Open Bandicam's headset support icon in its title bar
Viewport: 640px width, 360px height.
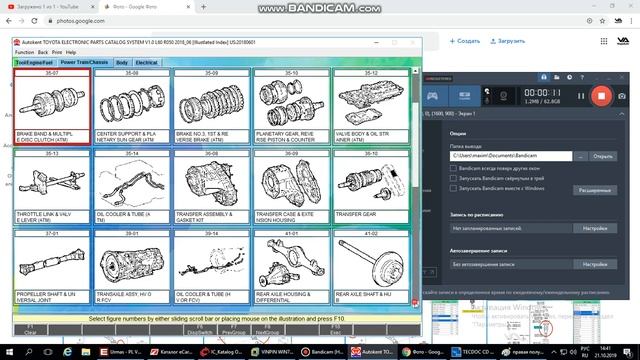point(544,77)
